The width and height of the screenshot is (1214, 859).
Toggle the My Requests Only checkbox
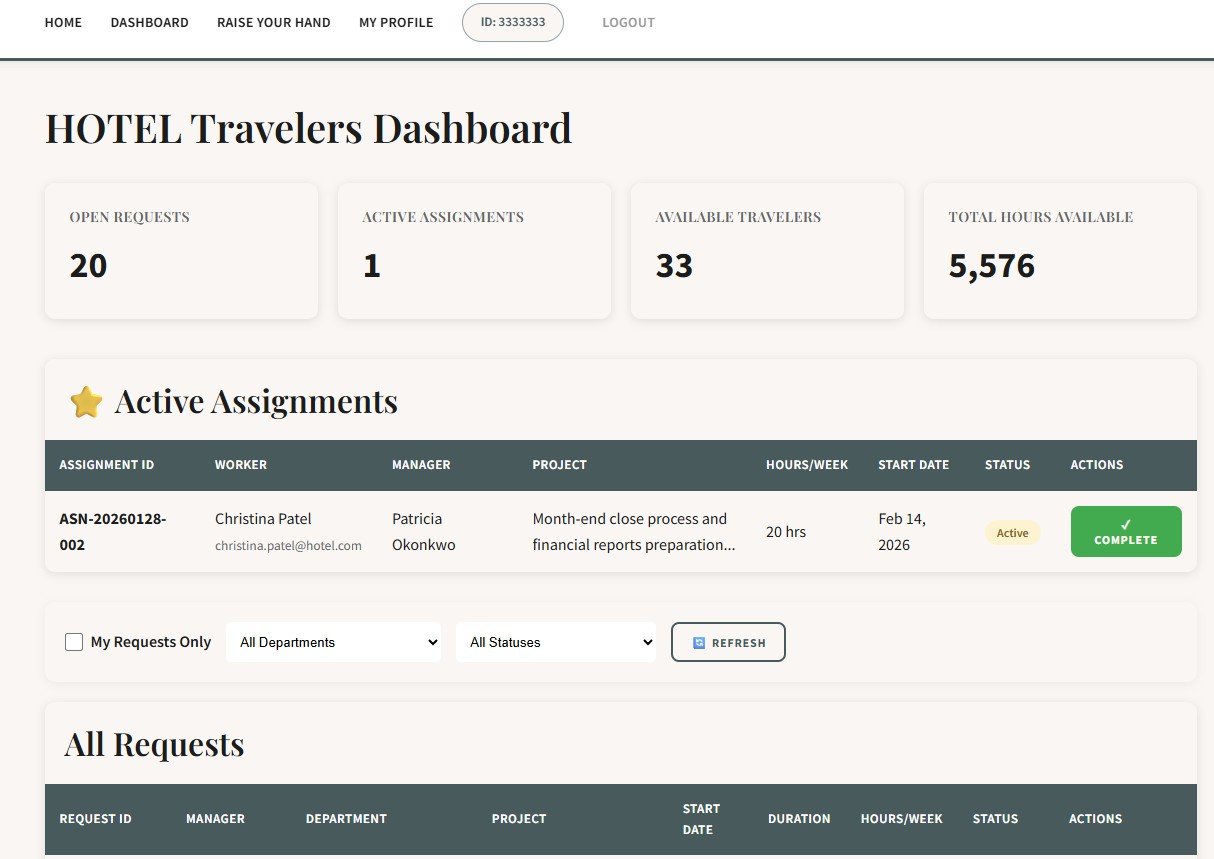(x=74, y=642)
